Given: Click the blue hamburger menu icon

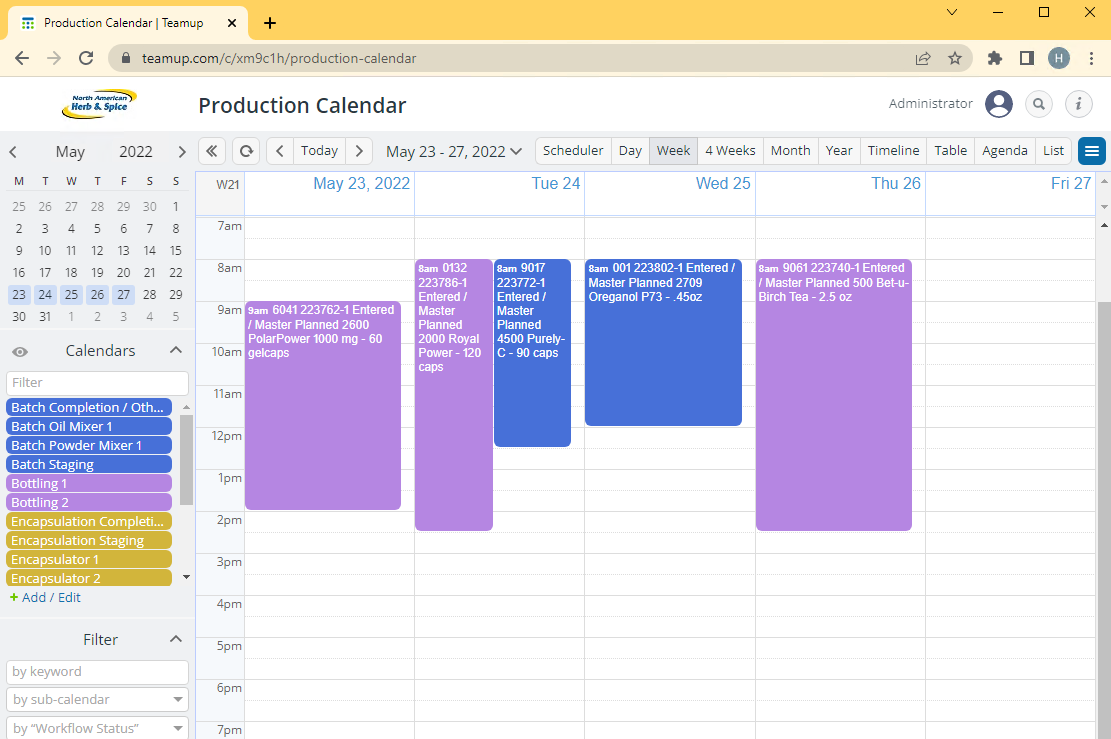Looking at the screenshot, I should (1092, 151).
